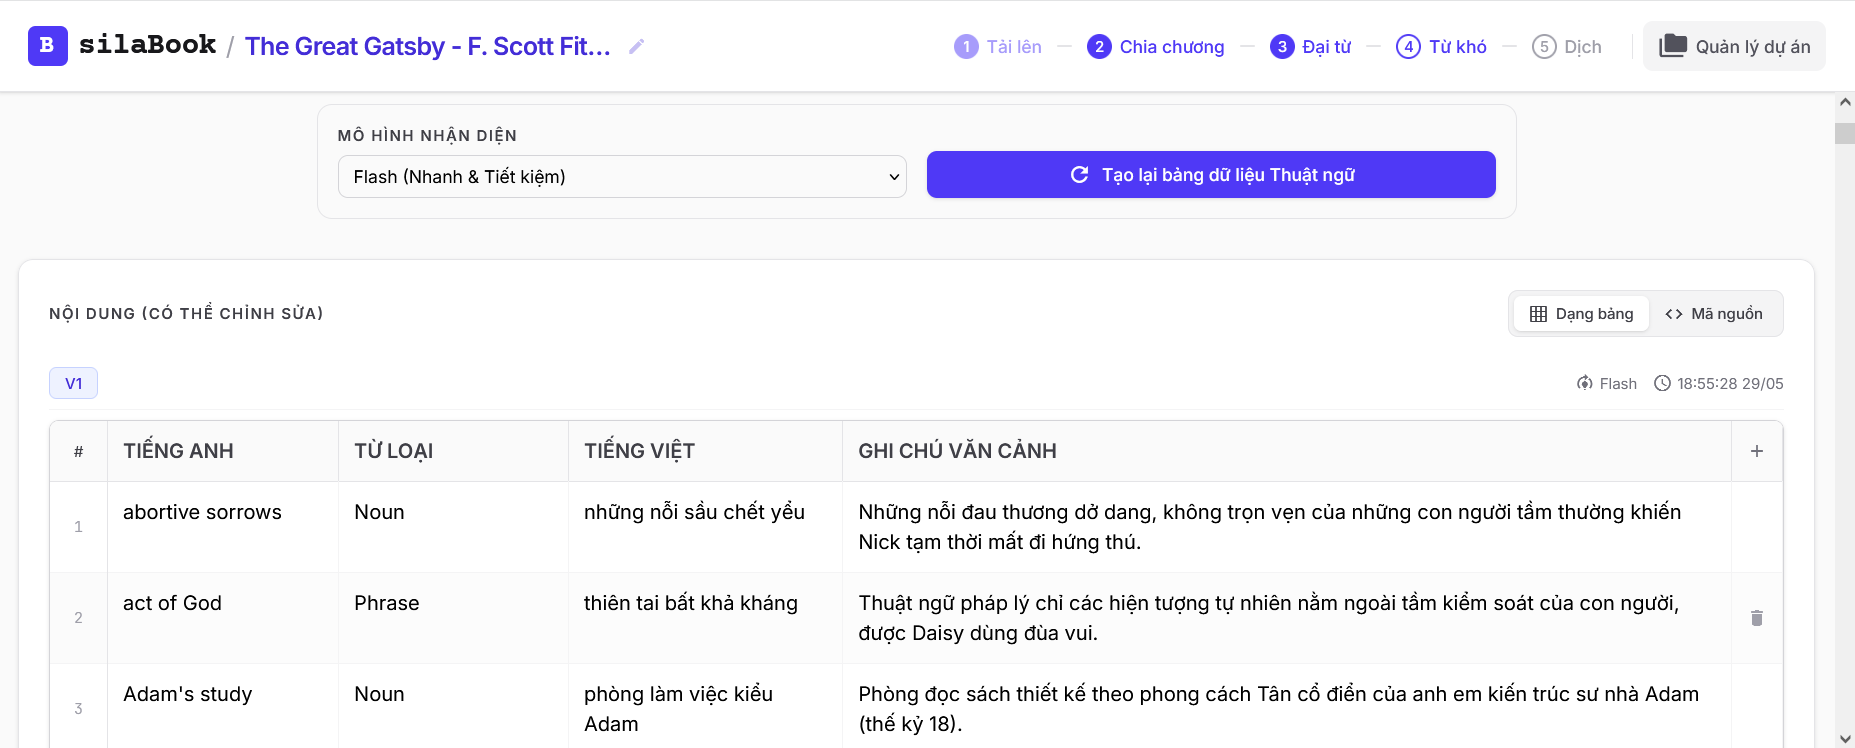The image size is (1855, 748).
Task: Click the TIẾNG VIỆT column header
Action: (705, 451)
